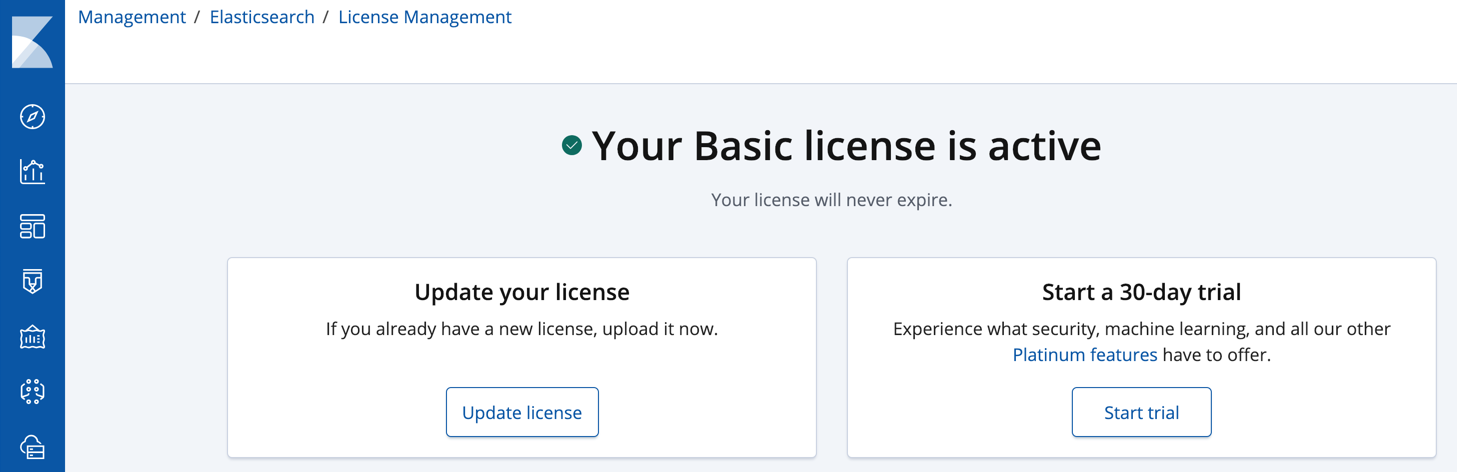Open Visualize via the chart icon
The height and width of the screenshot is (472, 1457).
point(32,172)
